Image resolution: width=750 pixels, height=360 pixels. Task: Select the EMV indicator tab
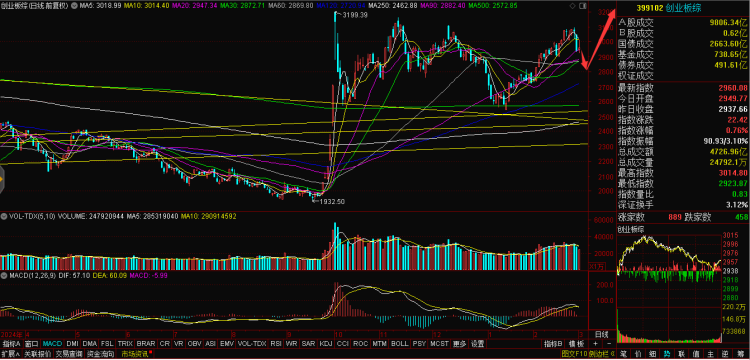pyautogui.click(x=227, y=344)
